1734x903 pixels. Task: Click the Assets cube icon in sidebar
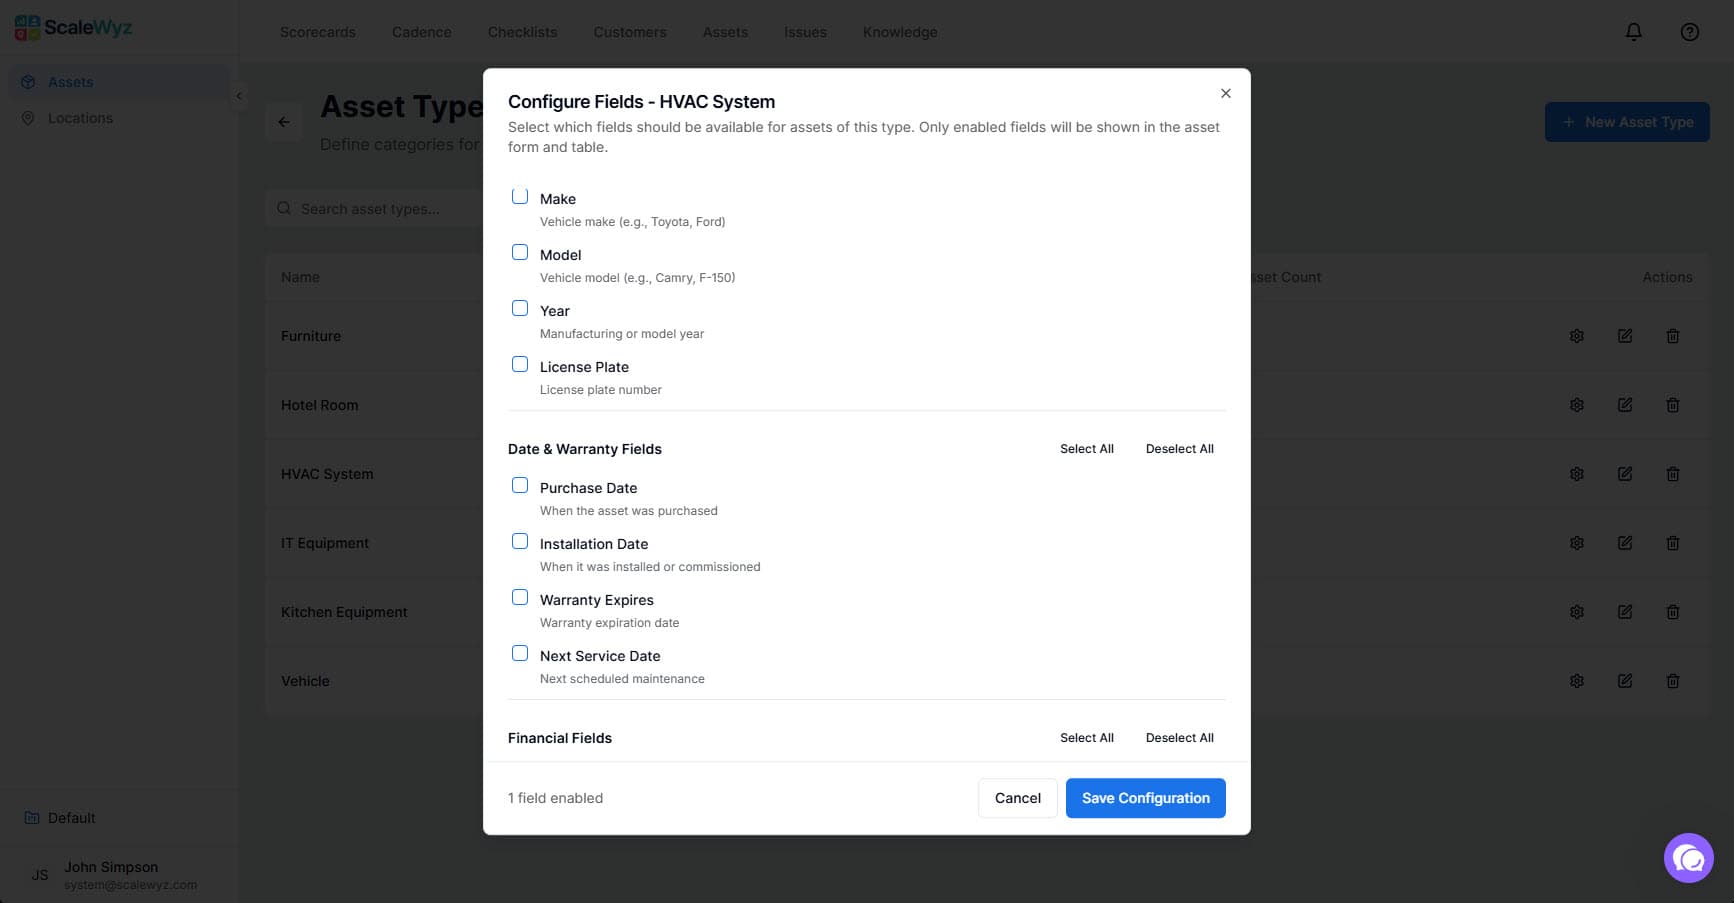coord(28,82)
